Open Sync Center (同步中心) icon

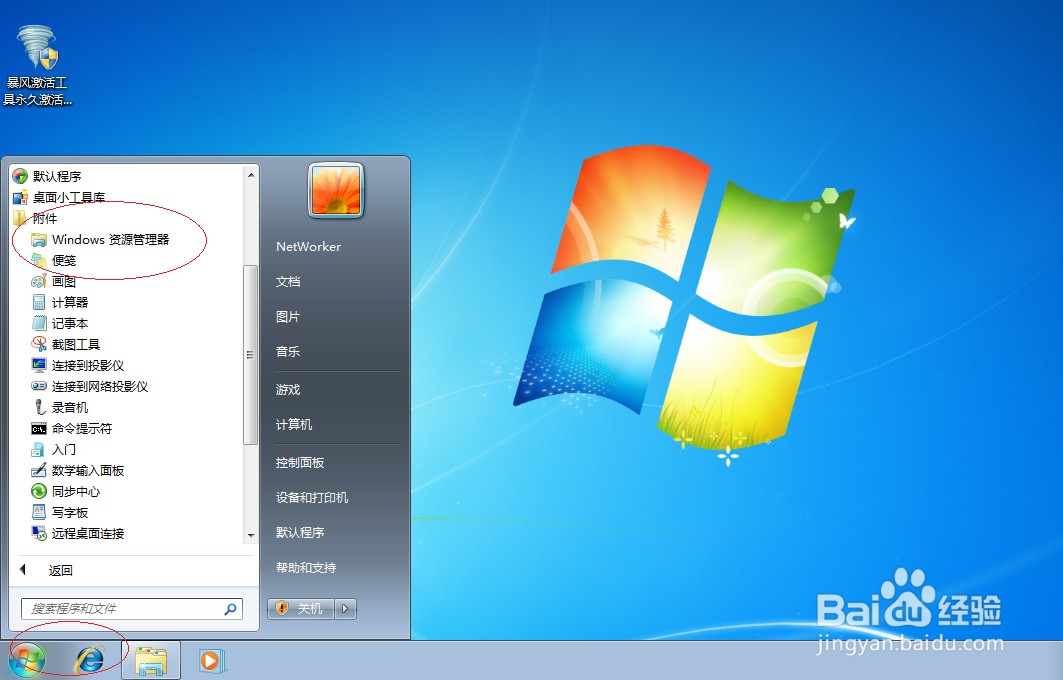point(39,492)
